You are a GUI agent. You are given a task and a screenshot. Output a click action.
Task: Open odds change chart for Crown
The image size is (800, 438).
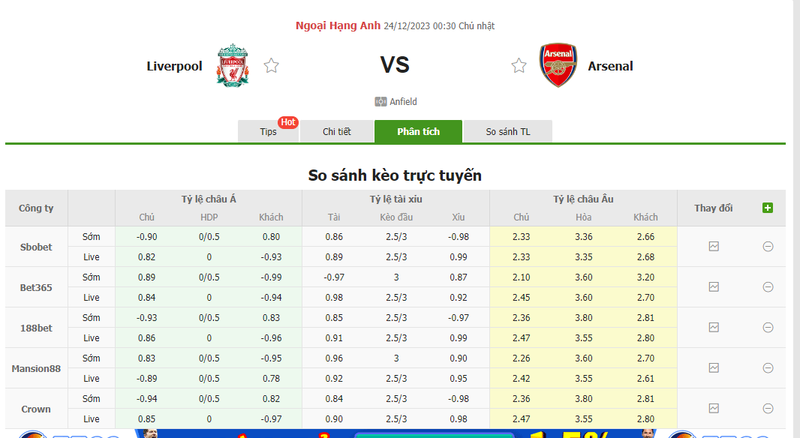[x=714, y=408]
